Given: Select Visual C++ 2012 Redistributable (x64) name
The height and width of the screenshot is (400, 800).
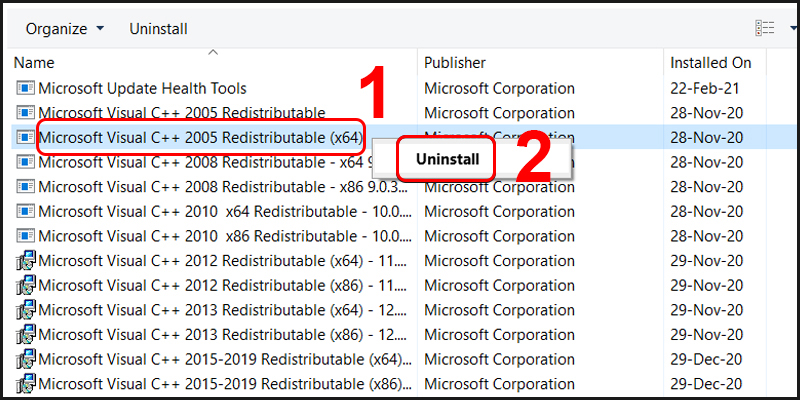Looking at the screenshot, I should [x=223, y=261].
